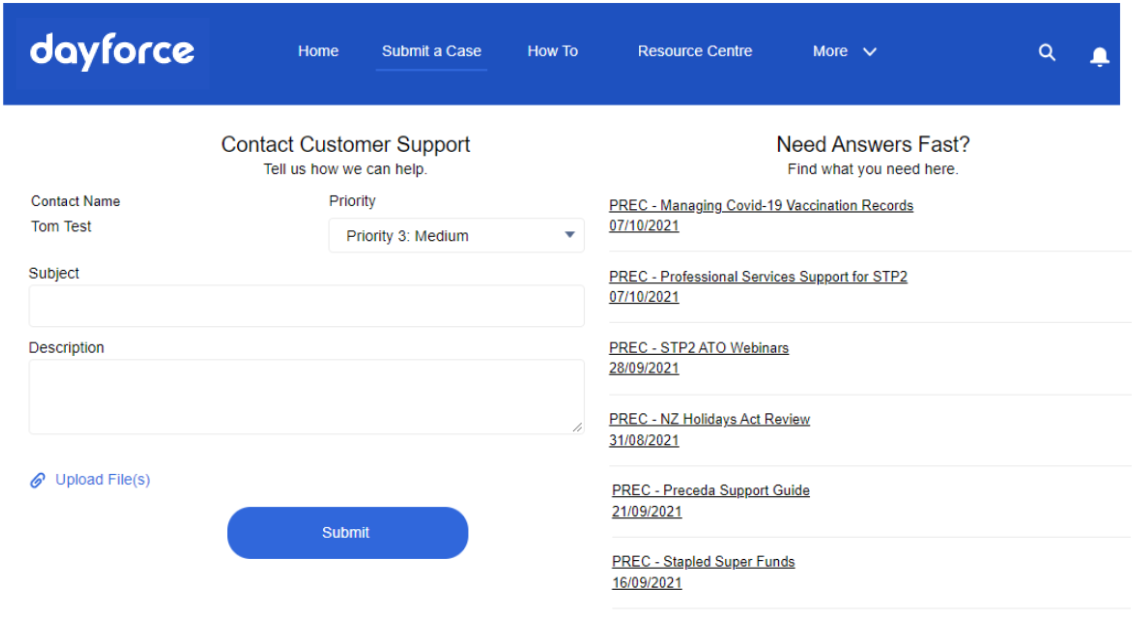
Task: Expand the More navigation menu
Action: 843,51
